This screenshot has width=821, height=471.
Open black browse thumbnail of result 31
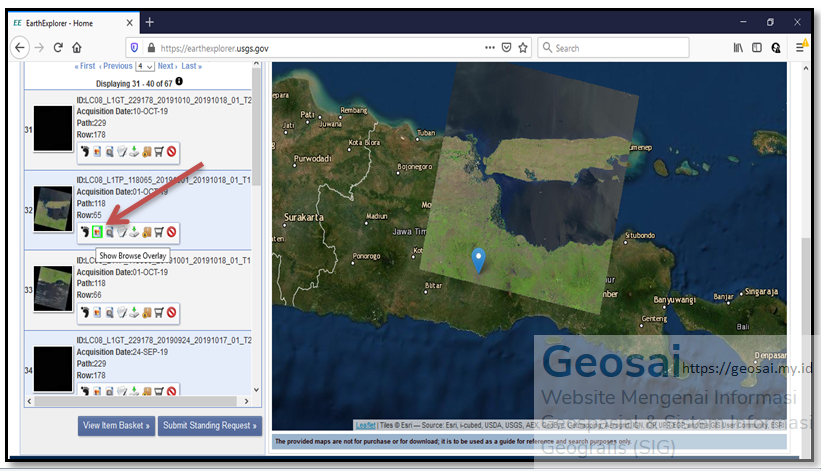53,128
